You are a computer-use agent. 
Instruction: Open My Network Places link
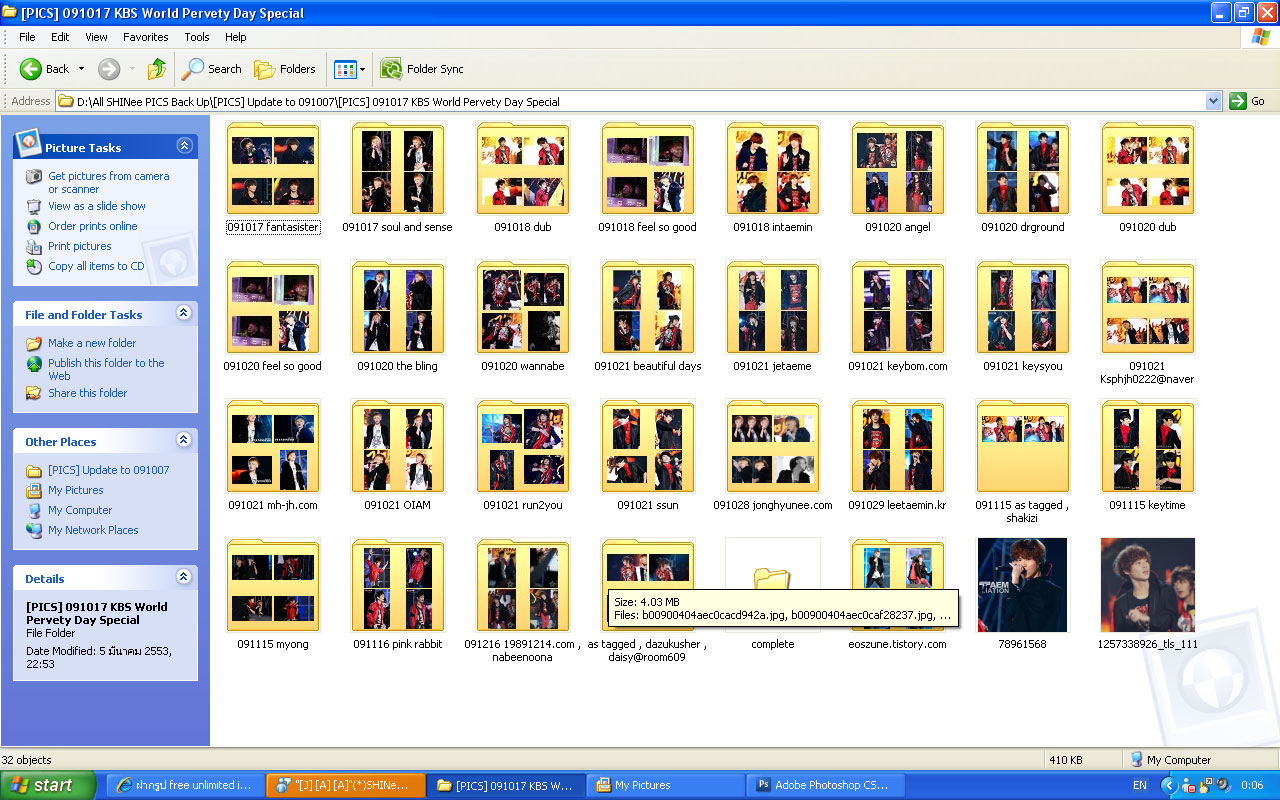93,530
